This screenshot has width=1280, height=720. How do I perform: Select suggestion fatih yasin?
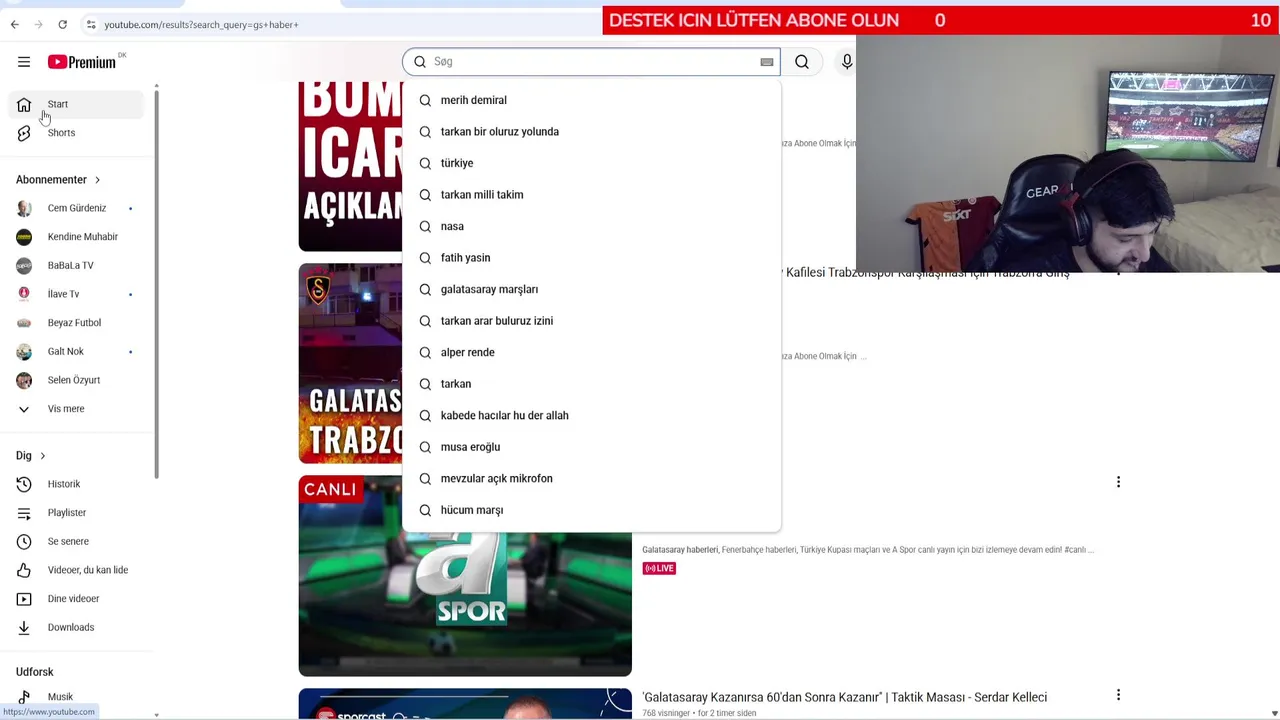(x=591, y=258)
